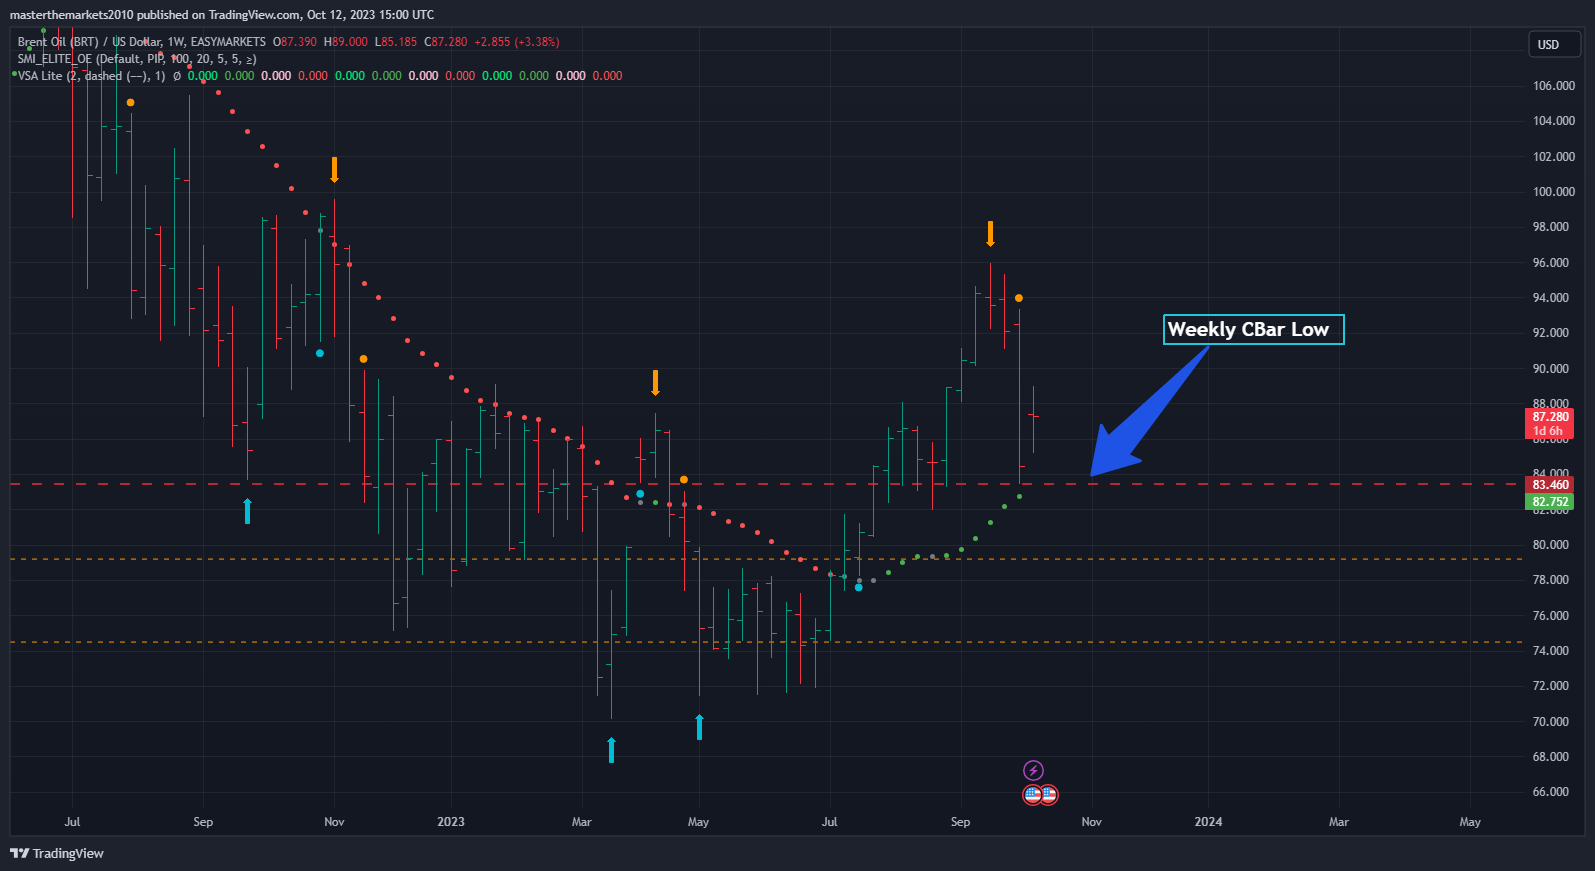Click the 2024 label on time axis
Screen dimensions: 1595x871
(x=1208, y=822)
